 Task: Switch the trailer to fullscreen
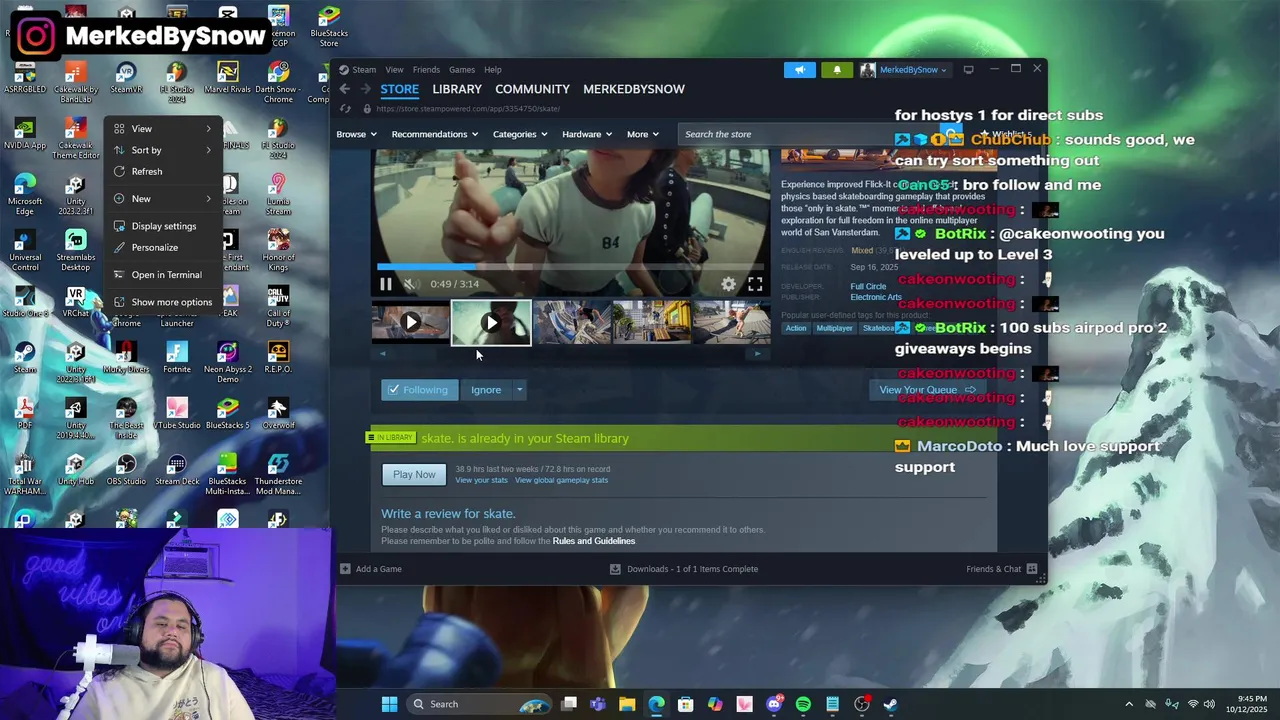click(x=756, y=284)
